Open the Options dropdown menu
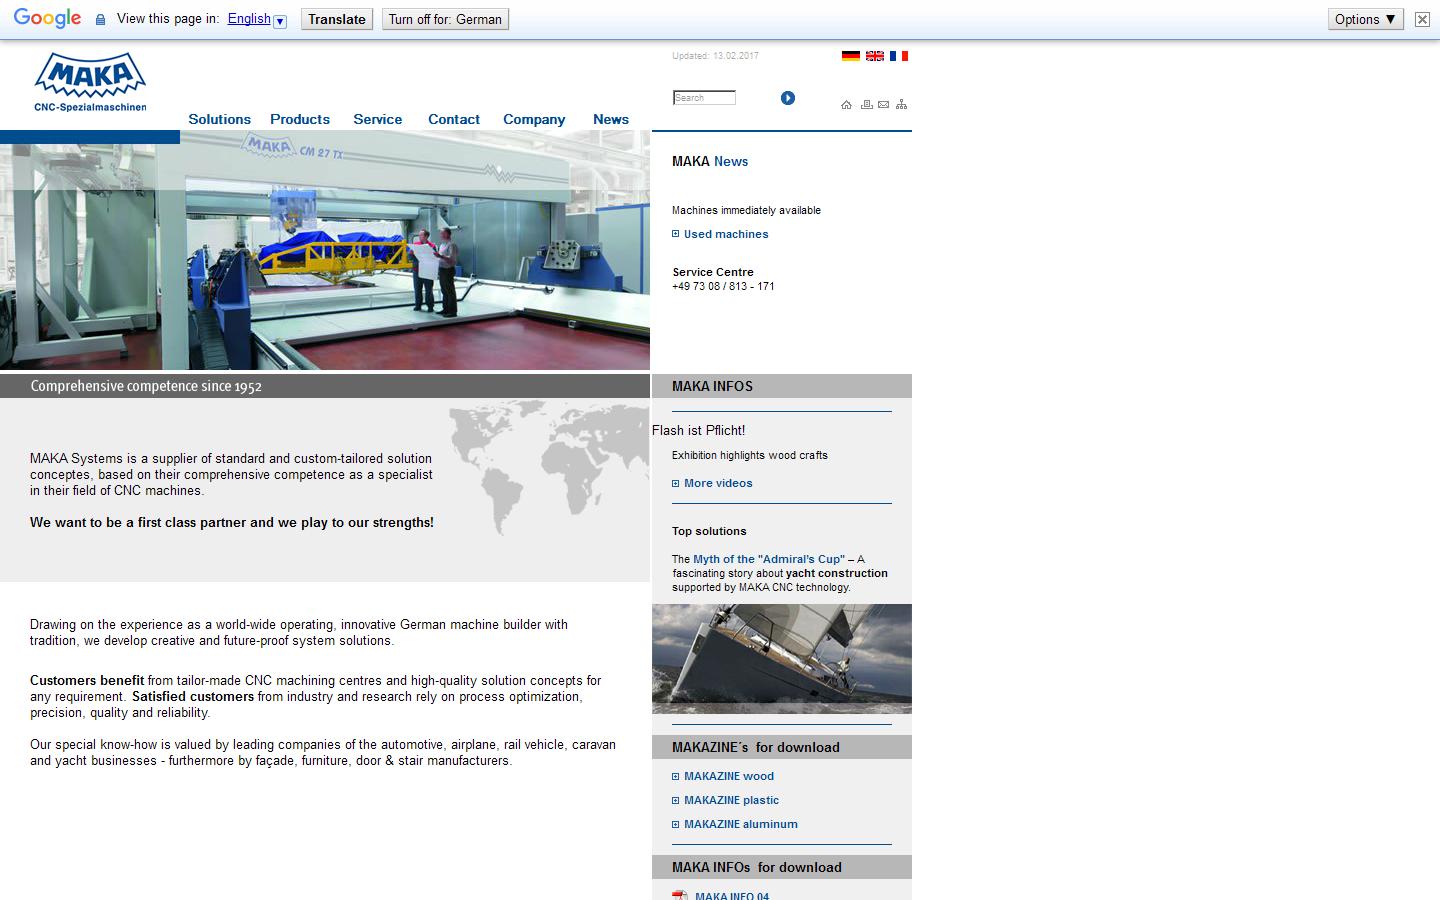1440x900 pixels. (x=1365, y=18)
